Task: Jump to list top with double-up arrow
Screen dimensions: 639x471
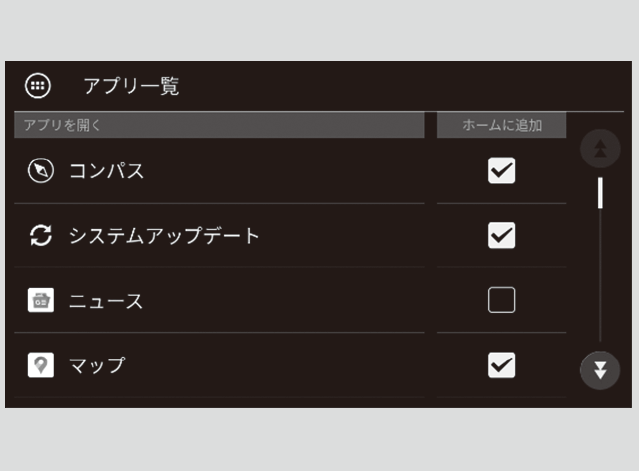Action: pos(600,149)
